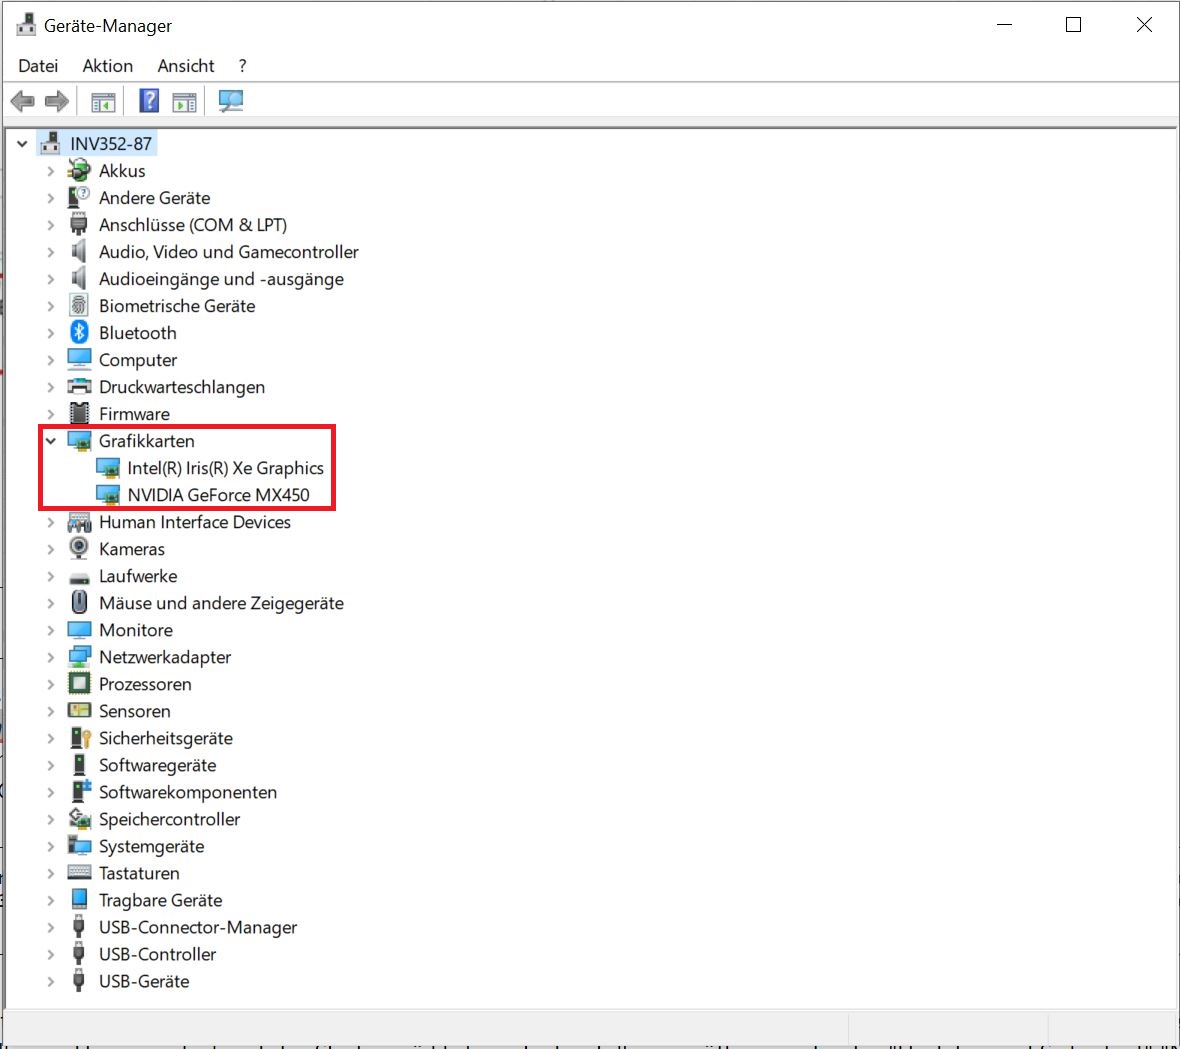Expand the Monitore category
1180x1049 pixels.
(x=50, y=630)
